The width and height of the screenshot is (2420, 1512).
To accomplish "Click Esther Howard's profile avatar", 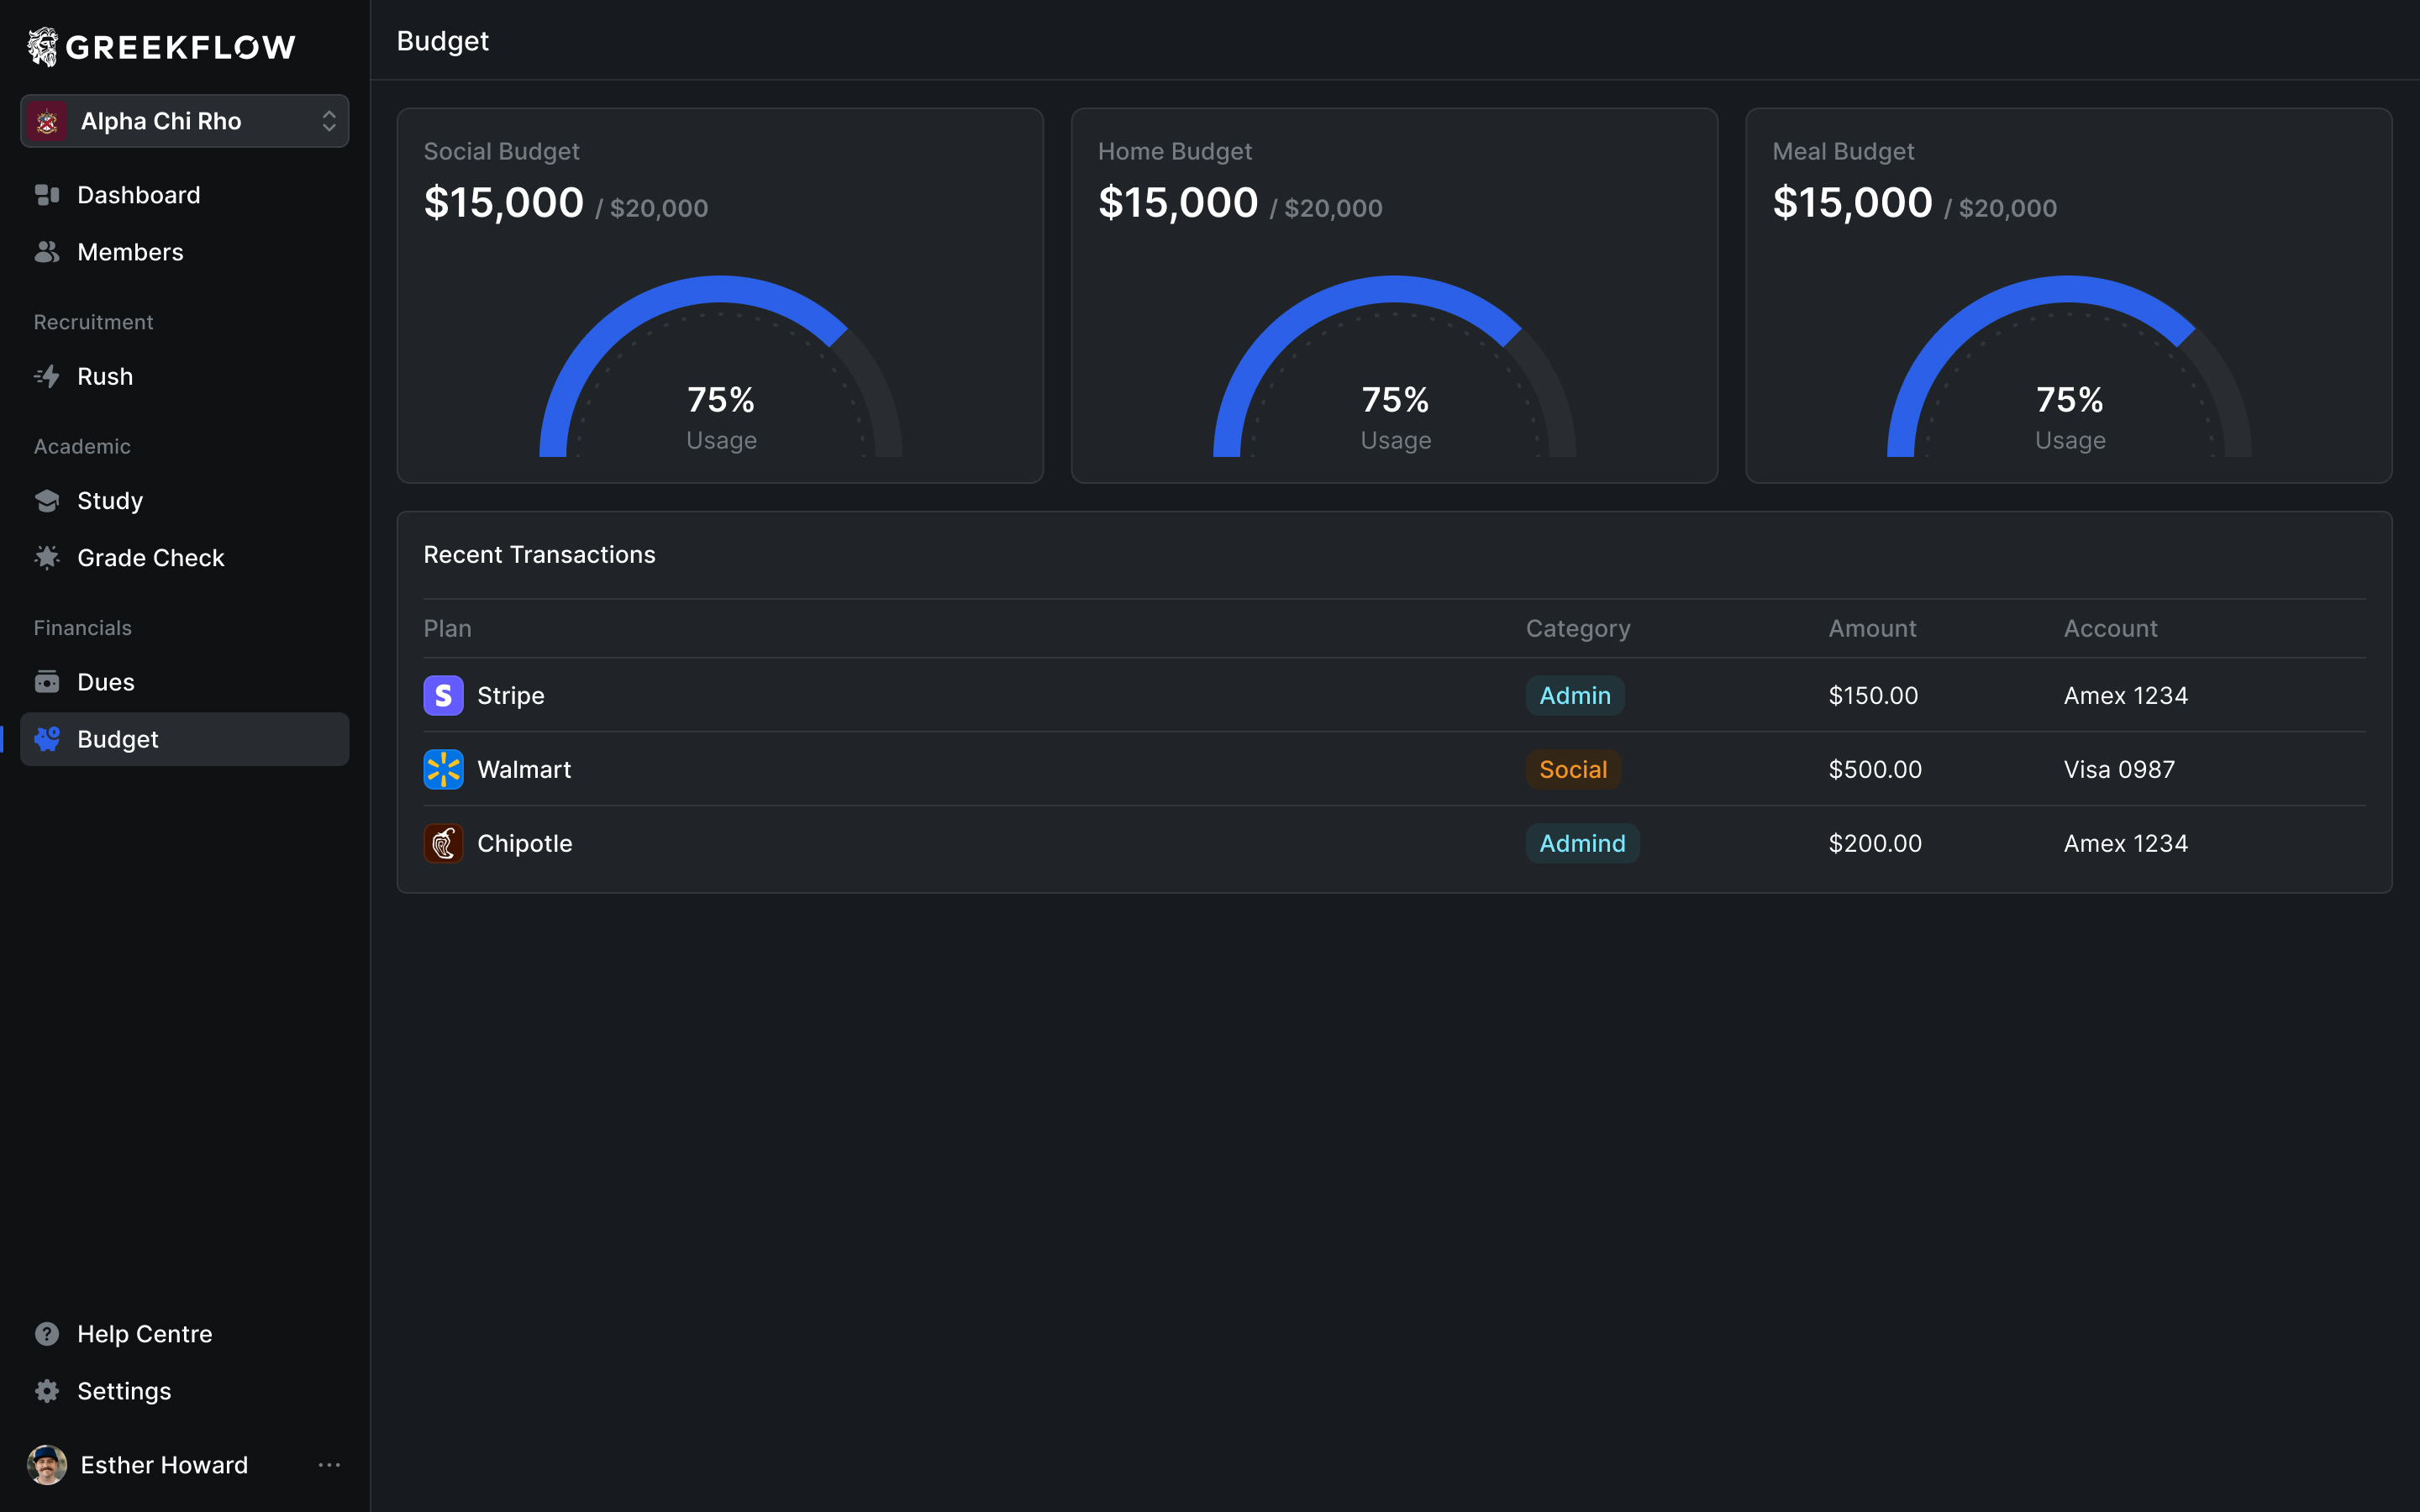I will (47, 1465).
